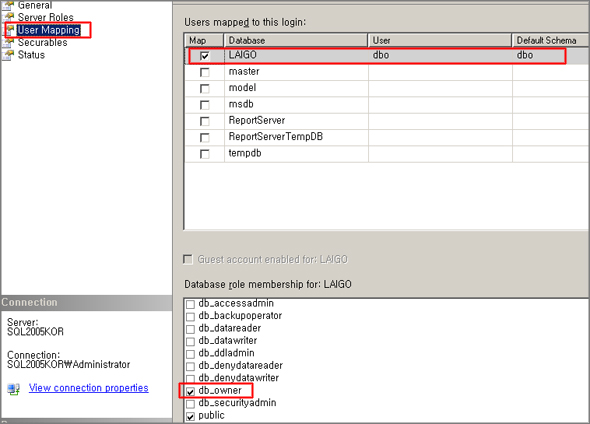Open the Status page icon
This screenshot has height=424, width=590.
(9, 55)
